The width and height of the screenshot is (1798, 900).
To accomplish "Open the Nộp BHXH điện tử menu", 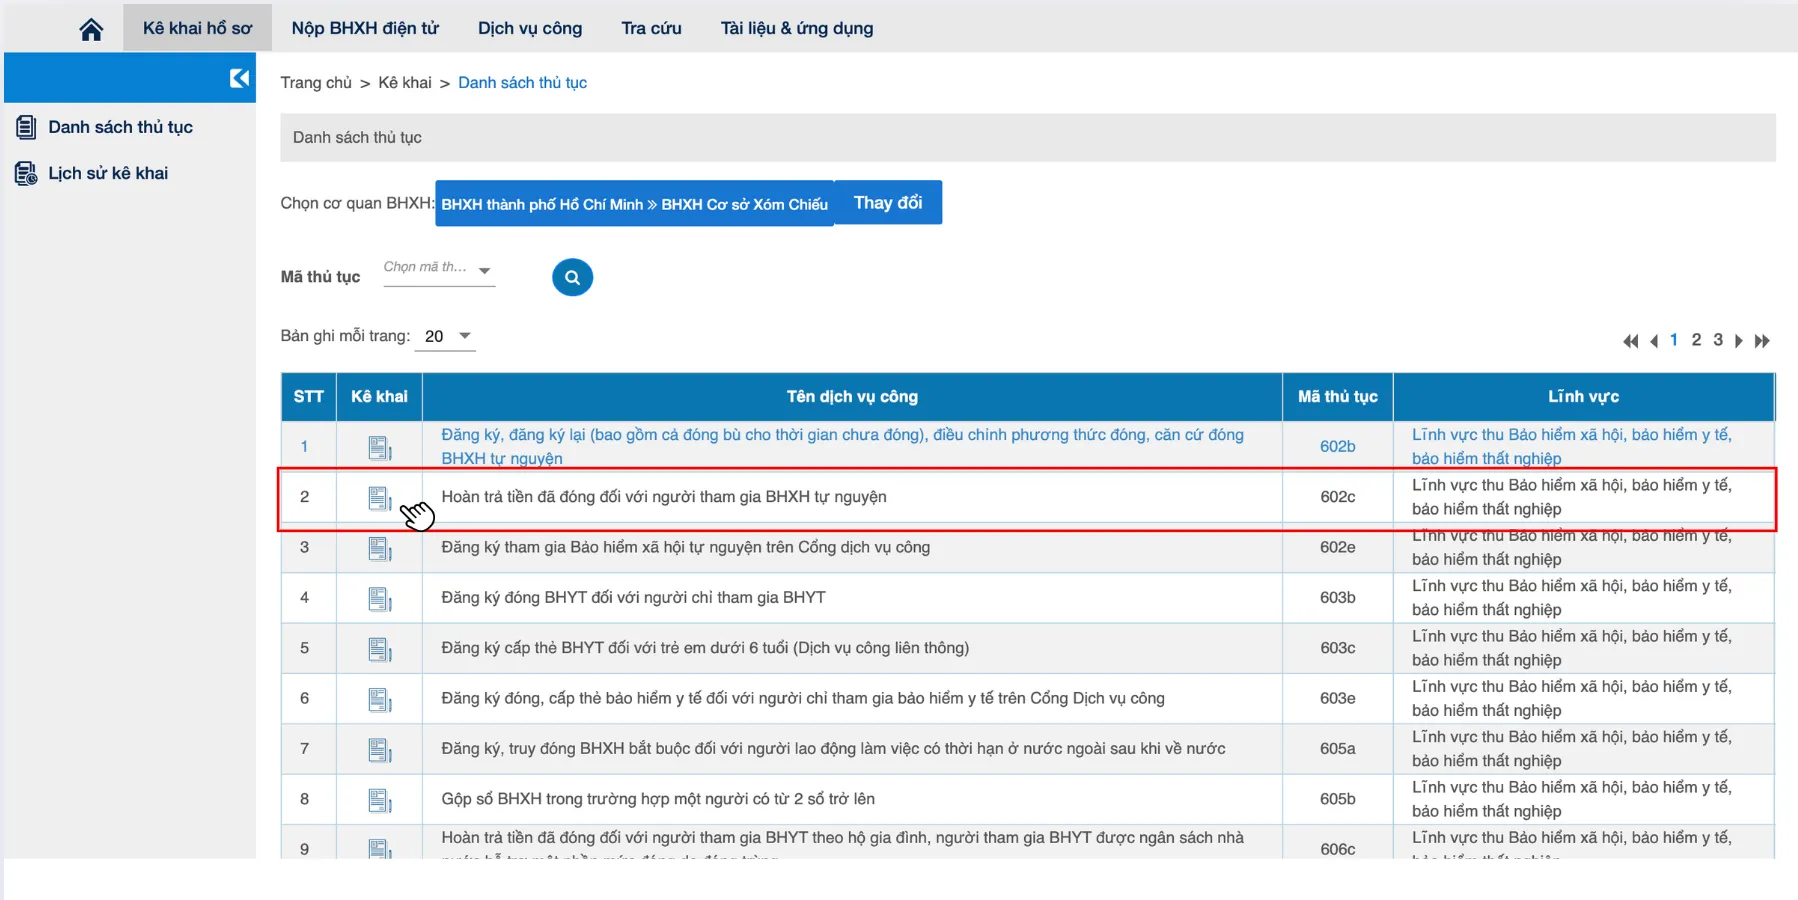I will coord(365,28).
